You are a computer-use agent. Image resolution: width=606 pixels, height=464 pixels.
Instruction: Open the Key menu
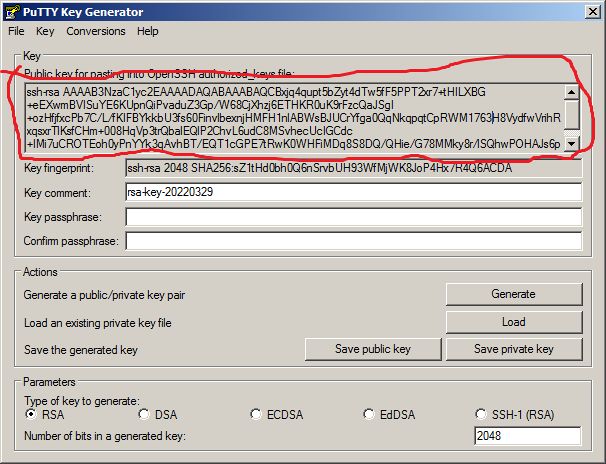46,31
